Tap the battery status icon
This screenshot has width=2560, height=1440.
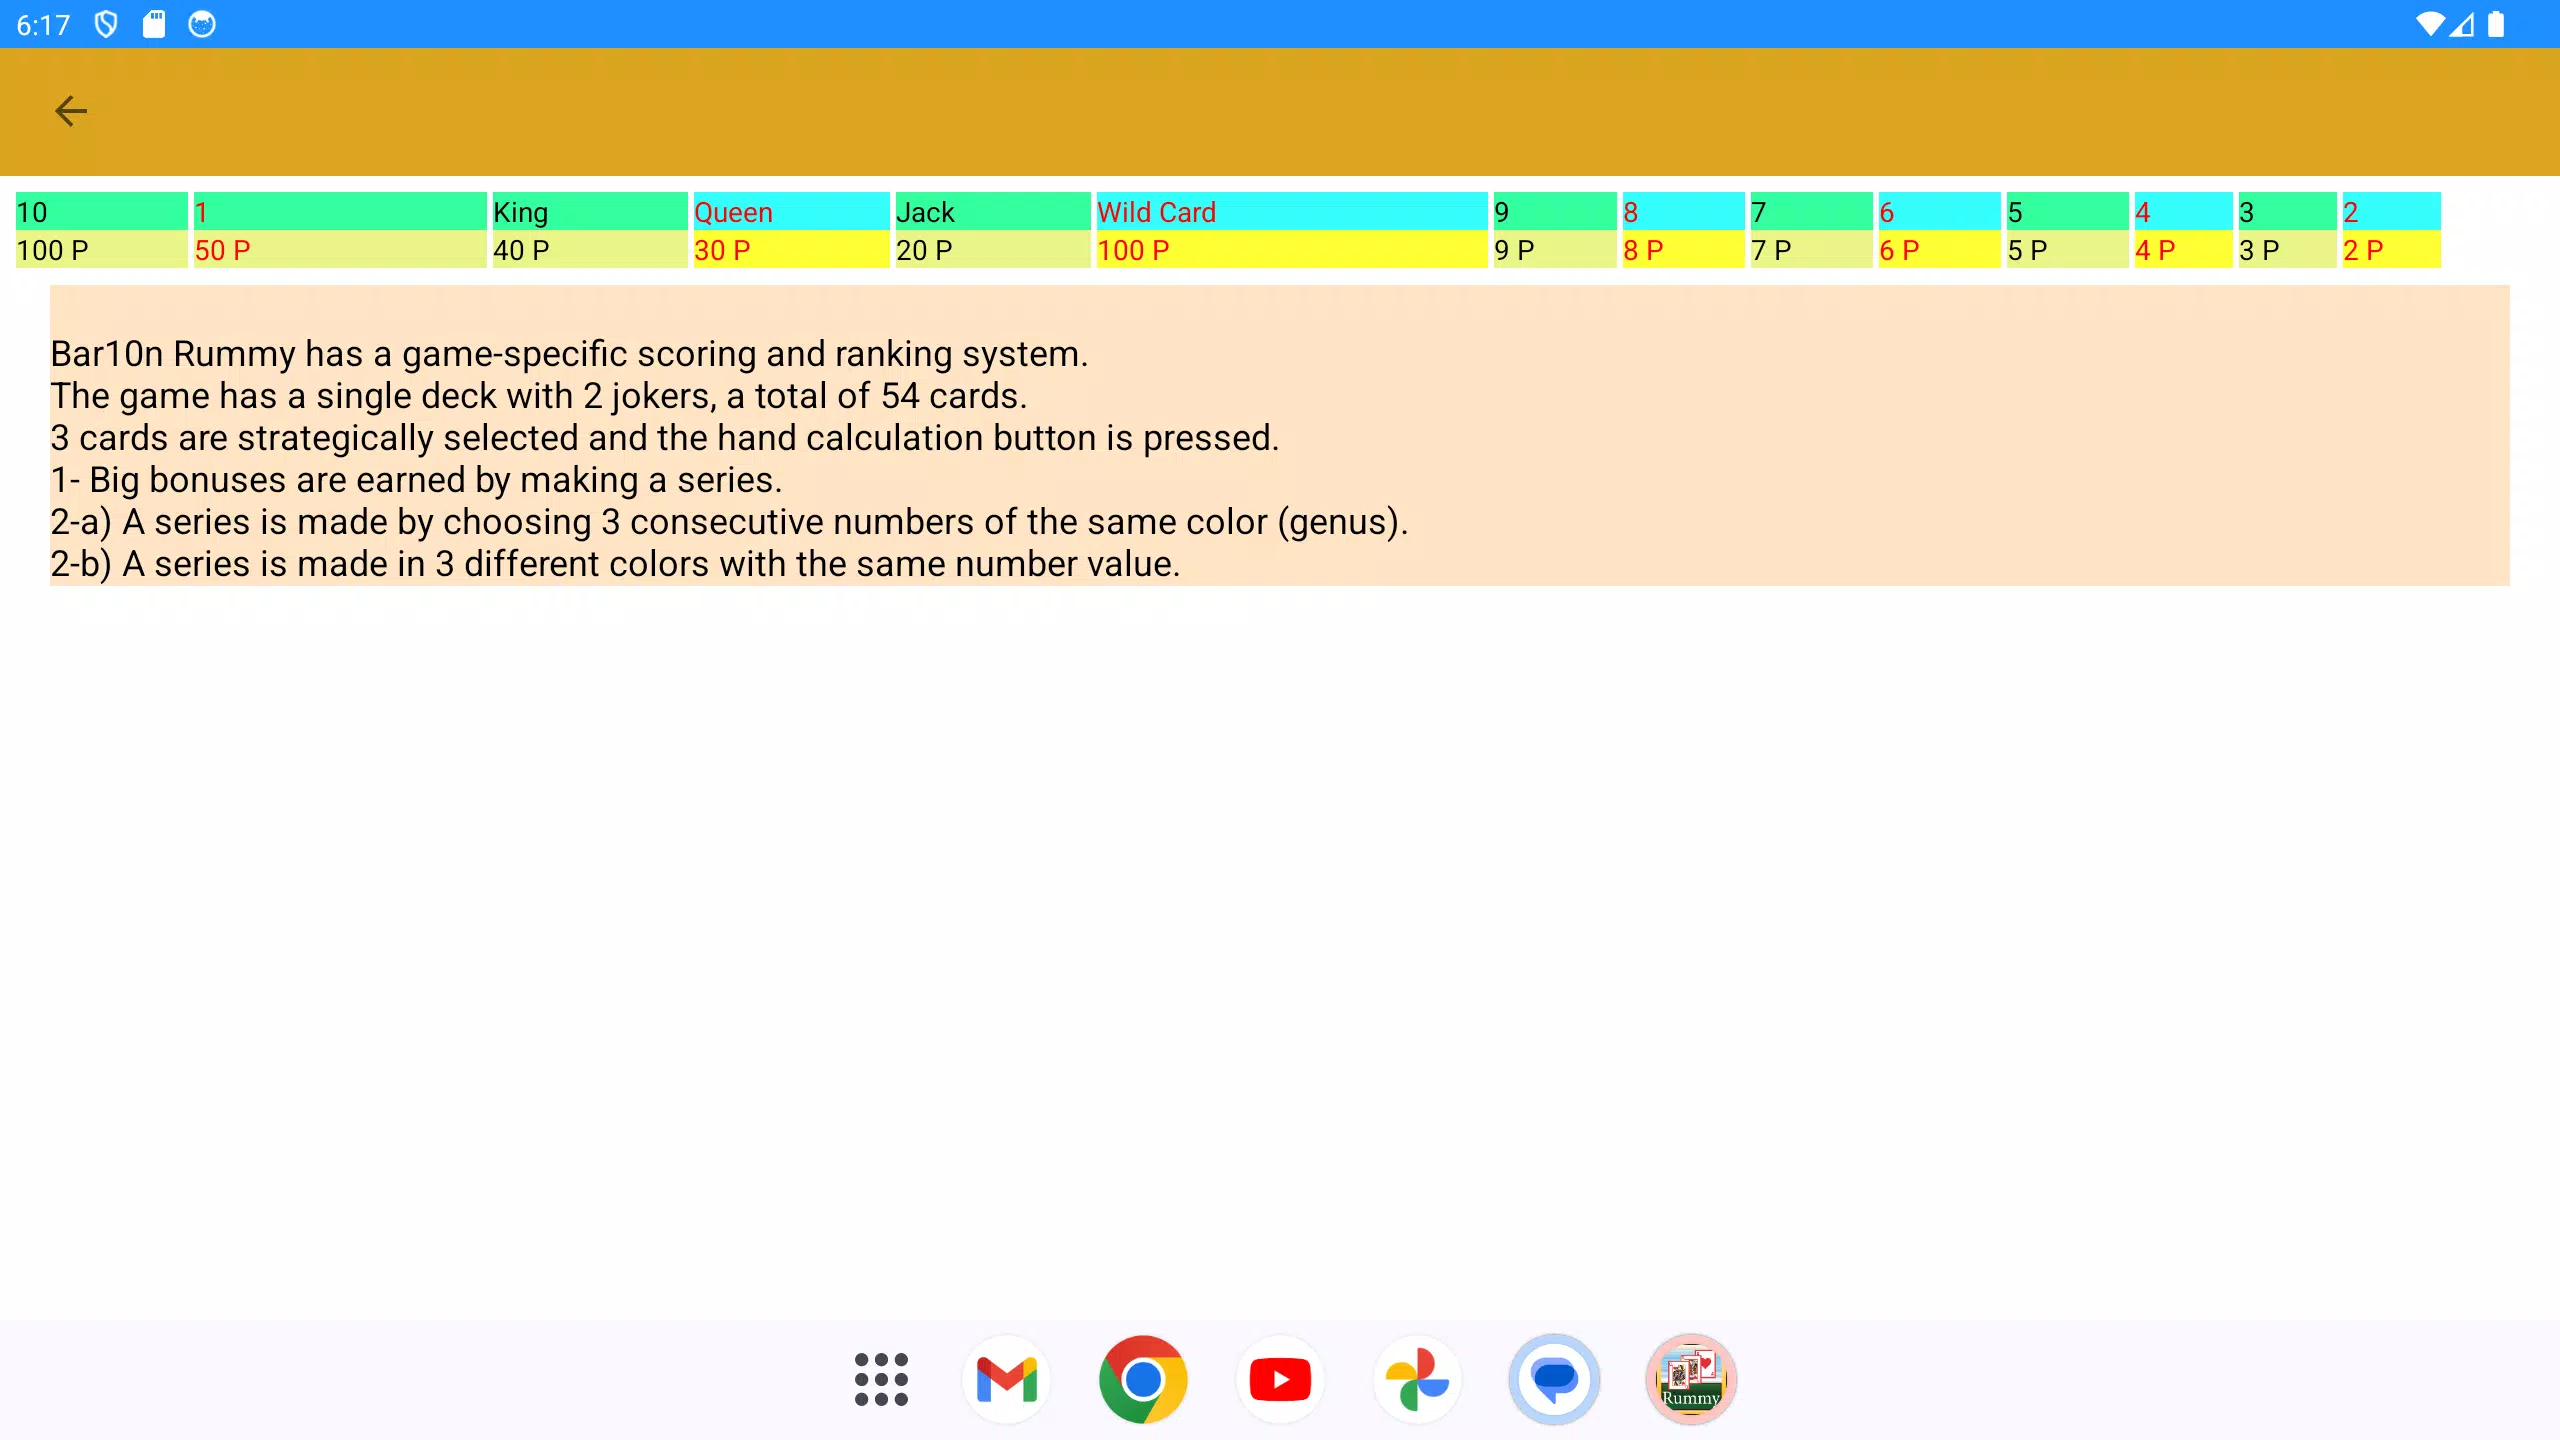coord(2496,24)
